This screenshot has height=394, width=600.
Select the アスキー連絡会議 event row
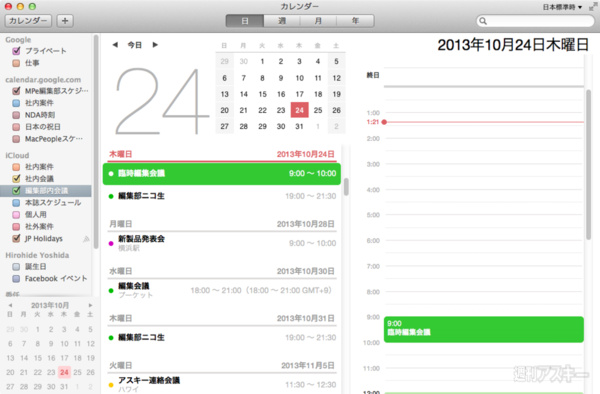pos(222,384)
